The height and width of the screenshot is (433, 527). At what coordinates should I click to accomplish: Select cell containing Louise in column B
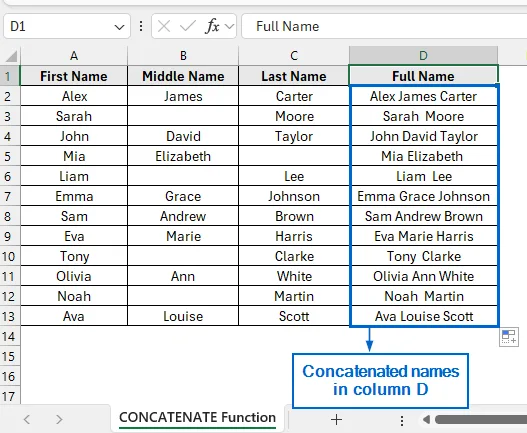183,316
